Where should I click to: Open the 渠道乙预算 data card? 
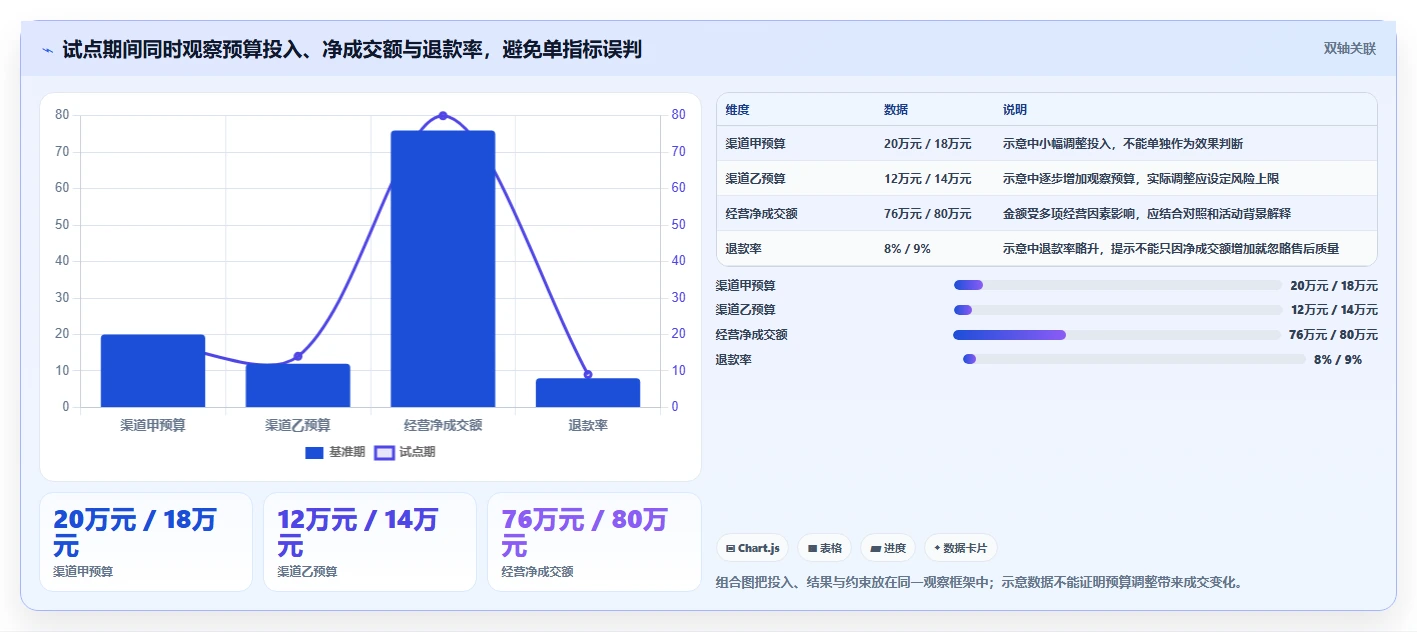pos(370,542)
